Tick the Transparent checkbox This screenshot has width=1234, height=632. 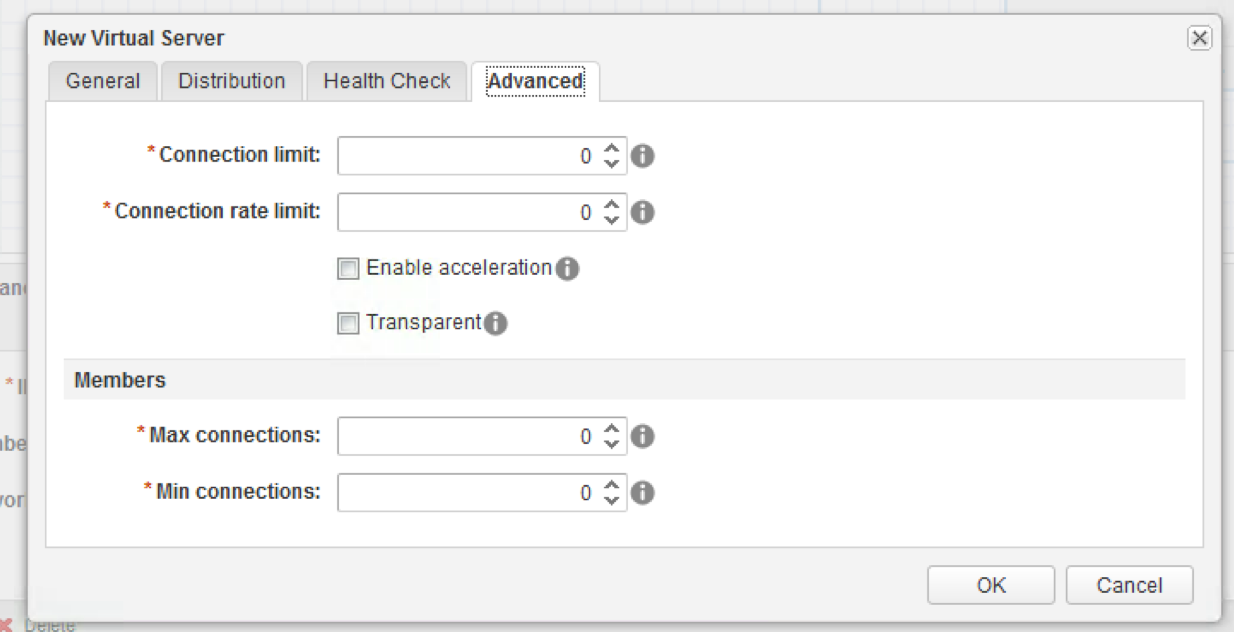coord(348,324)
